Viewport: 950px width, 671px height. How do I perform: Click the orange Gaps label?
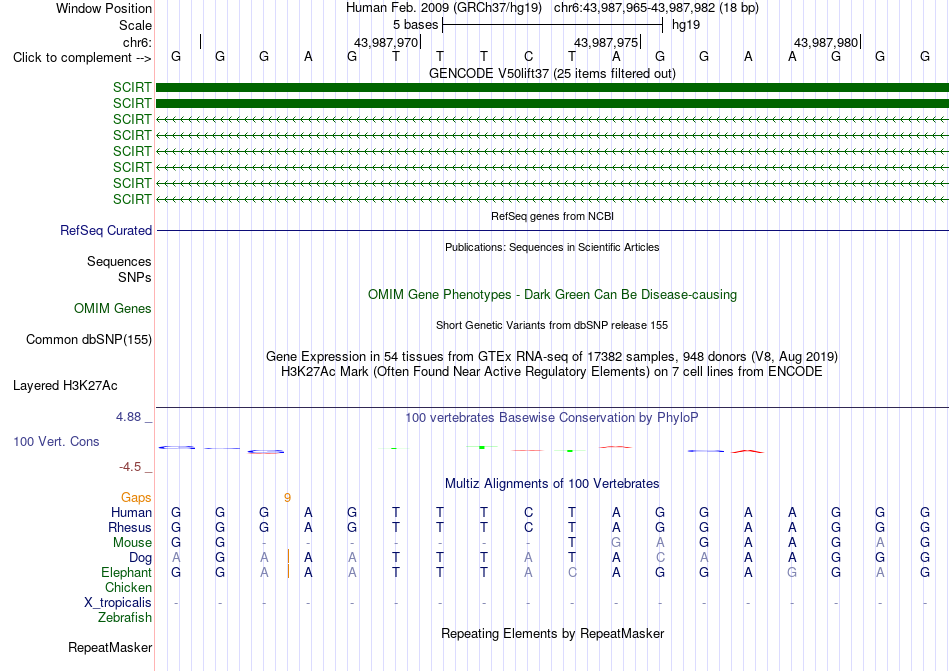coord(136,497)
